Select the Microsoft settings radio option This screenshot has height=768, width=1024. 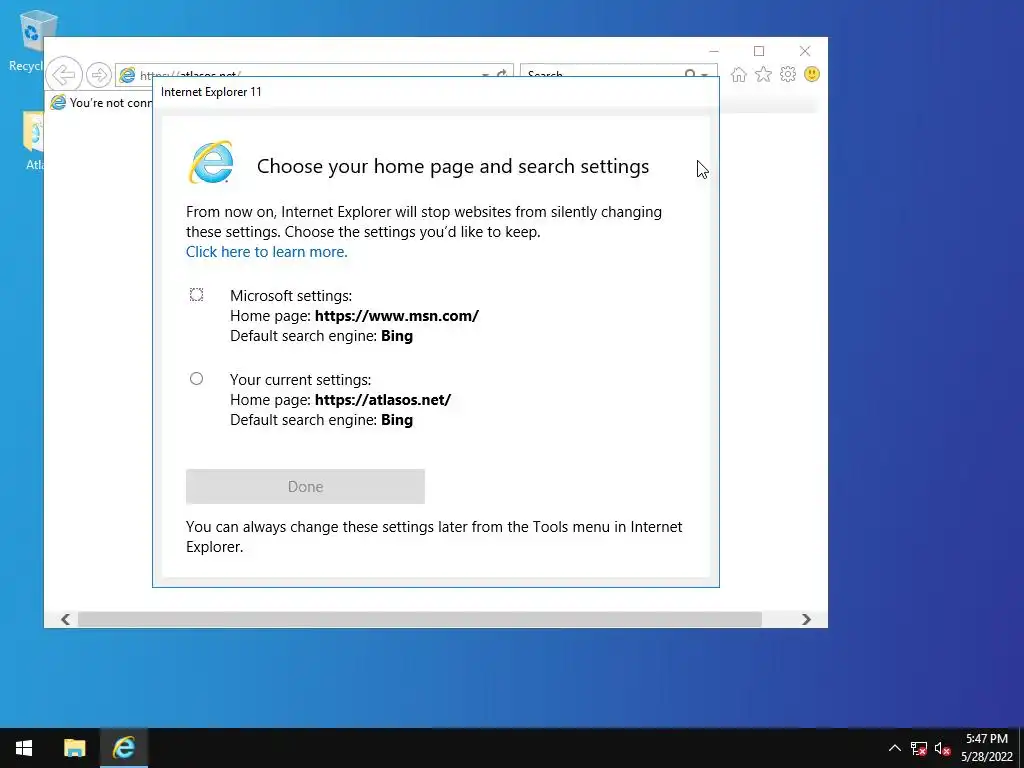(x=196, y=295)
